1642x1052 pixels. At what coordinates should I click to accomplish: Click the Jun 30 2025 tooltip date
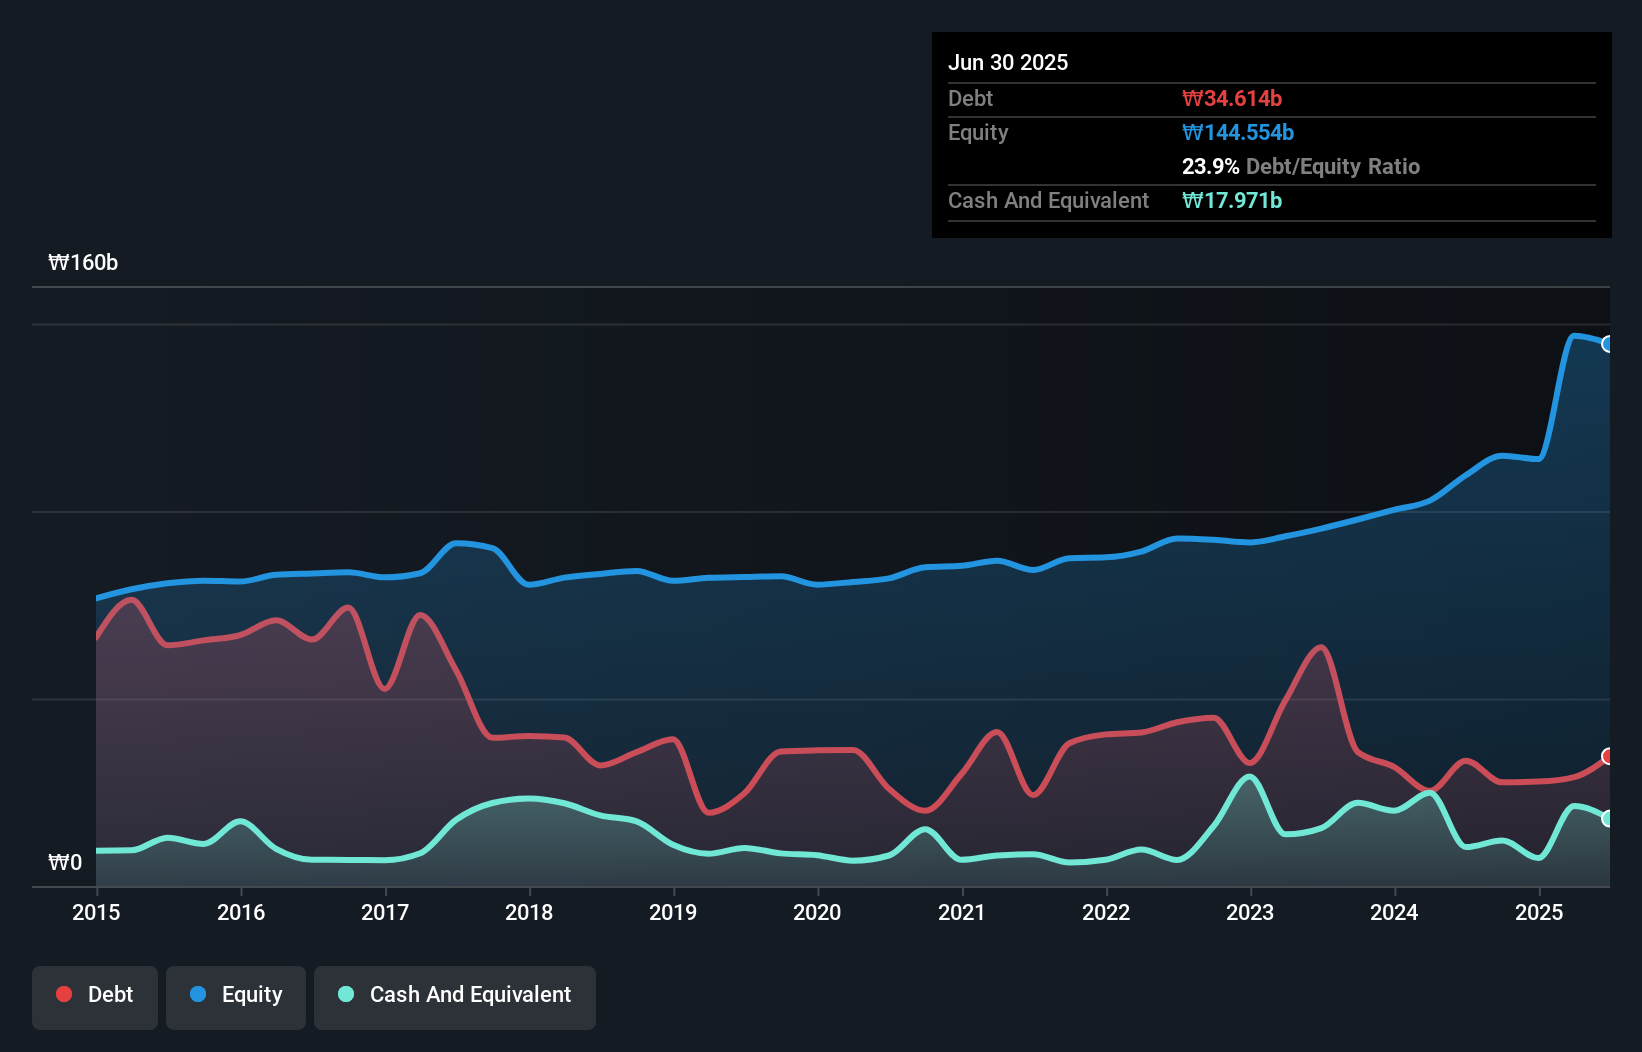(1008, 62)
